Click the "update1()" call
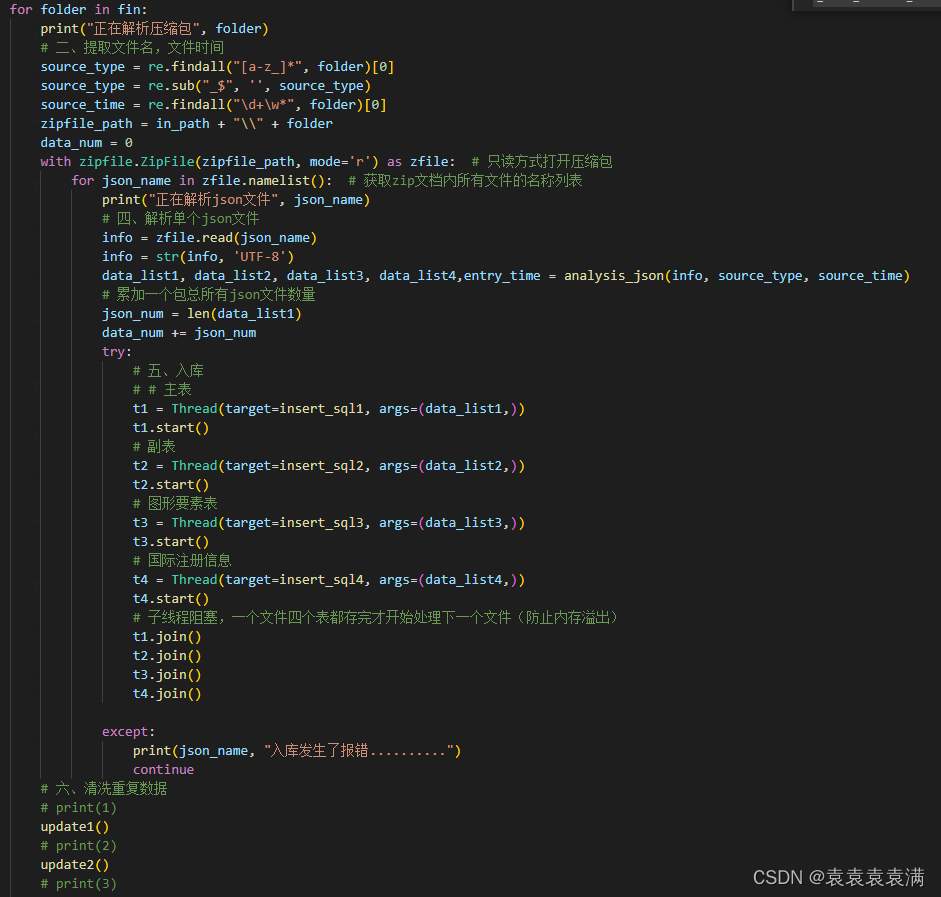Image resolution: width=941 pixels, height=897 pixels. coord(74,827)
